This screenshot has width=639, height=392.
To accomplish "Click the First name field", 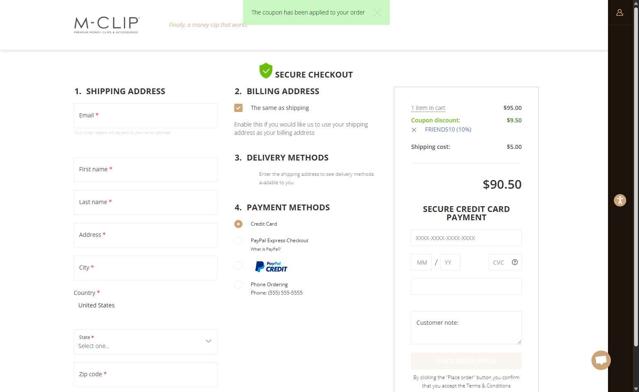I will coord(145,169).
